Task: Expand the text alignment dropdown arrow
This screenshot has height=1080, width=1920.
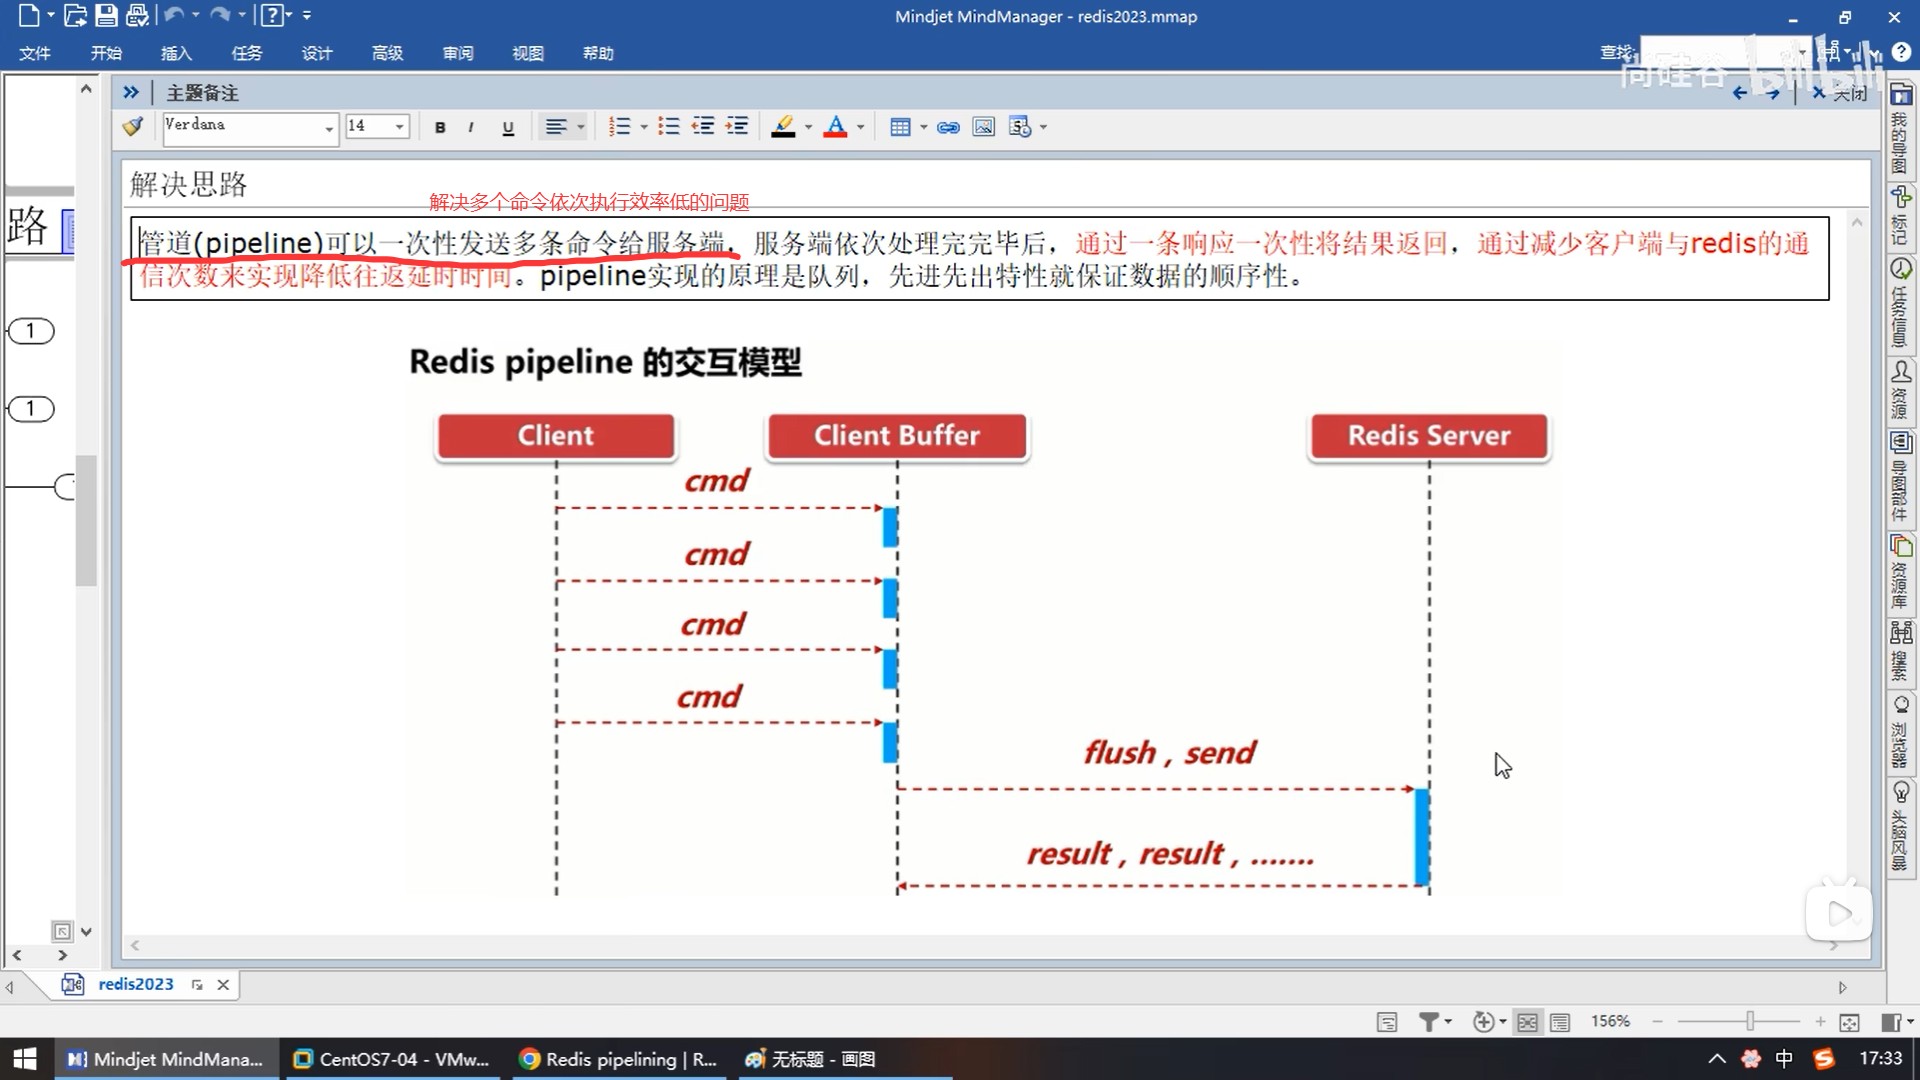Action: point(581,127)
